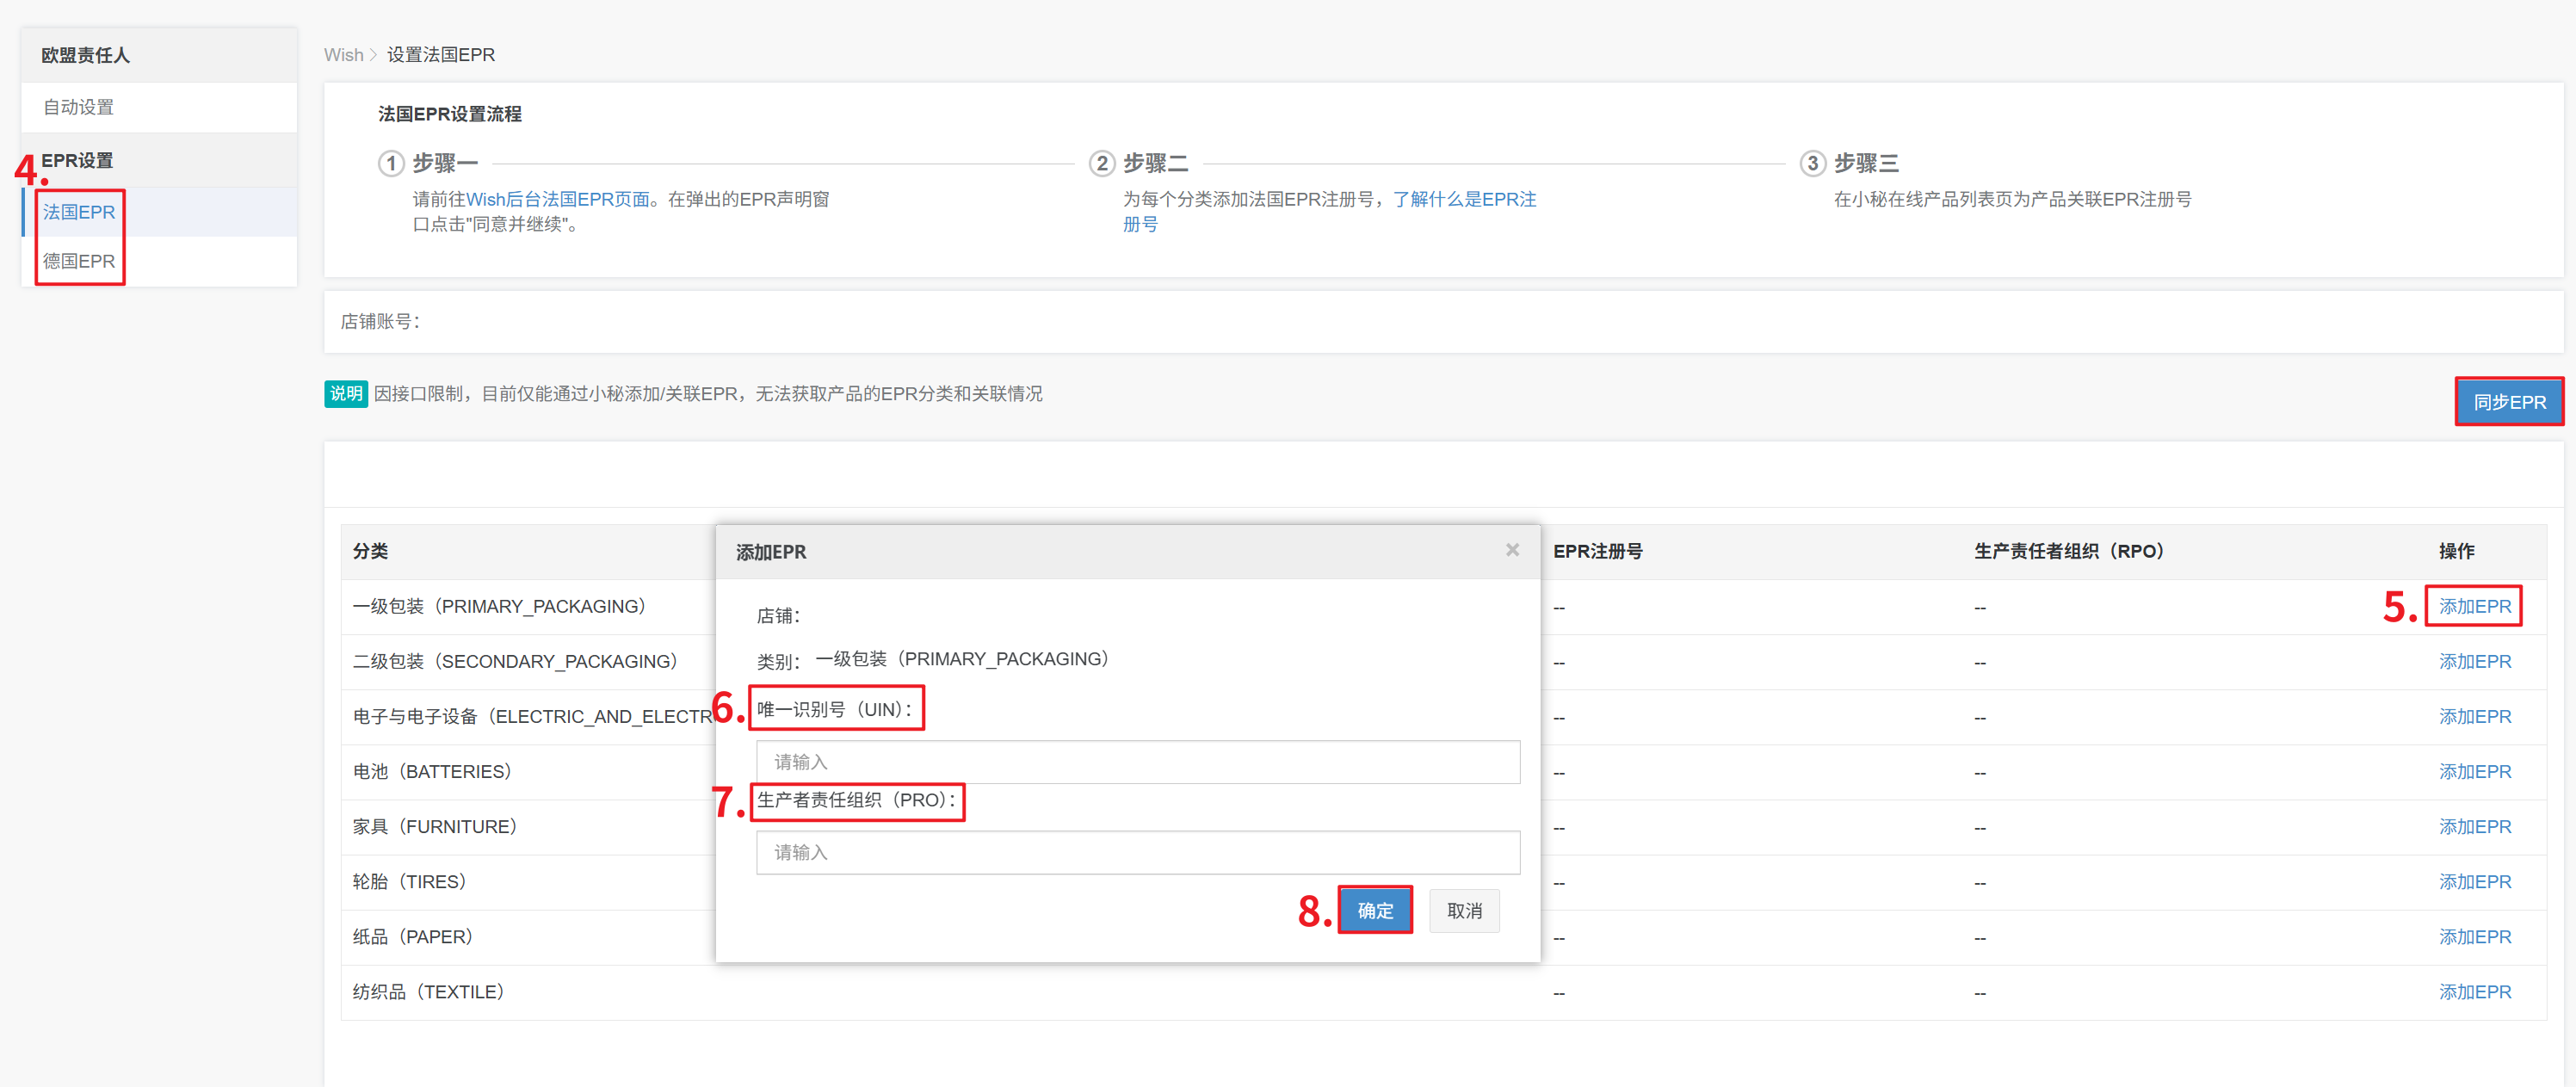Open 德国EPR in sidebar
This screenshot has width=2576, height=1087.
[79, 261]
